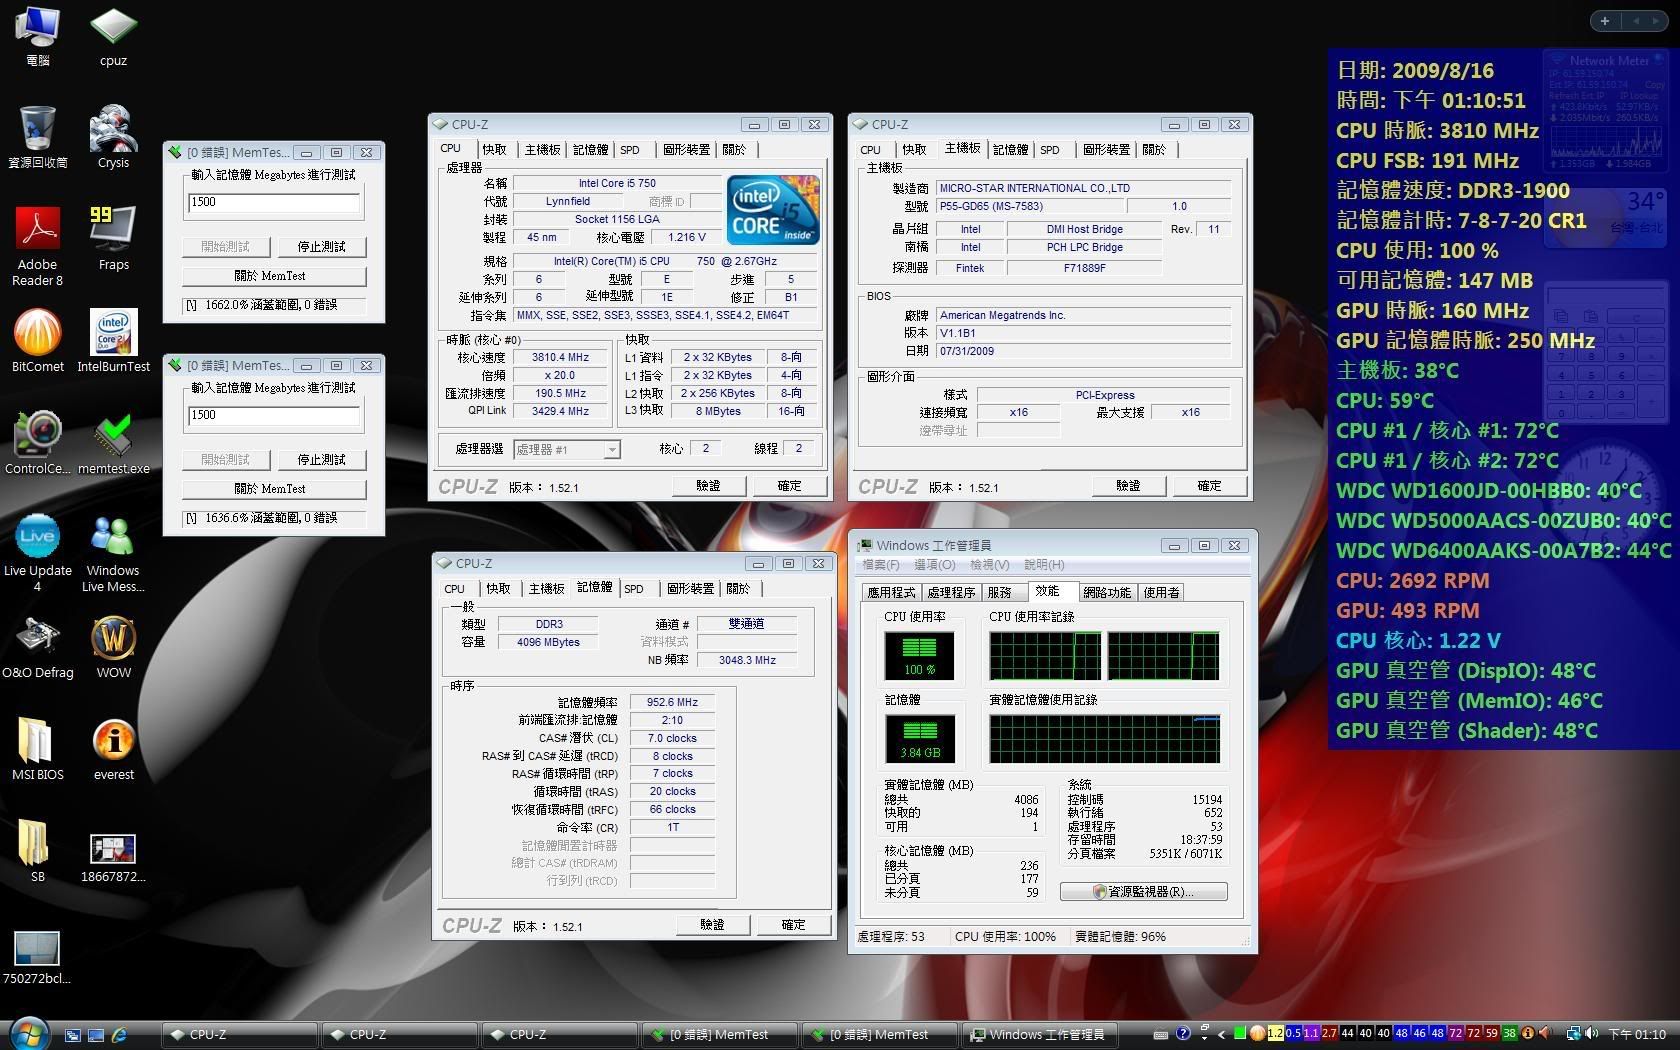1680x1050 pixels.
Task: Open Adobe Reader 8 shortcut
Action: [37, 246]
